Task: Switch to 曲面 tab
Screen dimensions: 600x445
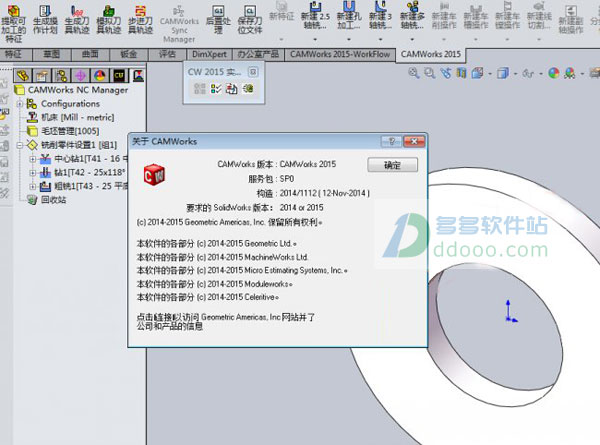Action: [90, 54]
